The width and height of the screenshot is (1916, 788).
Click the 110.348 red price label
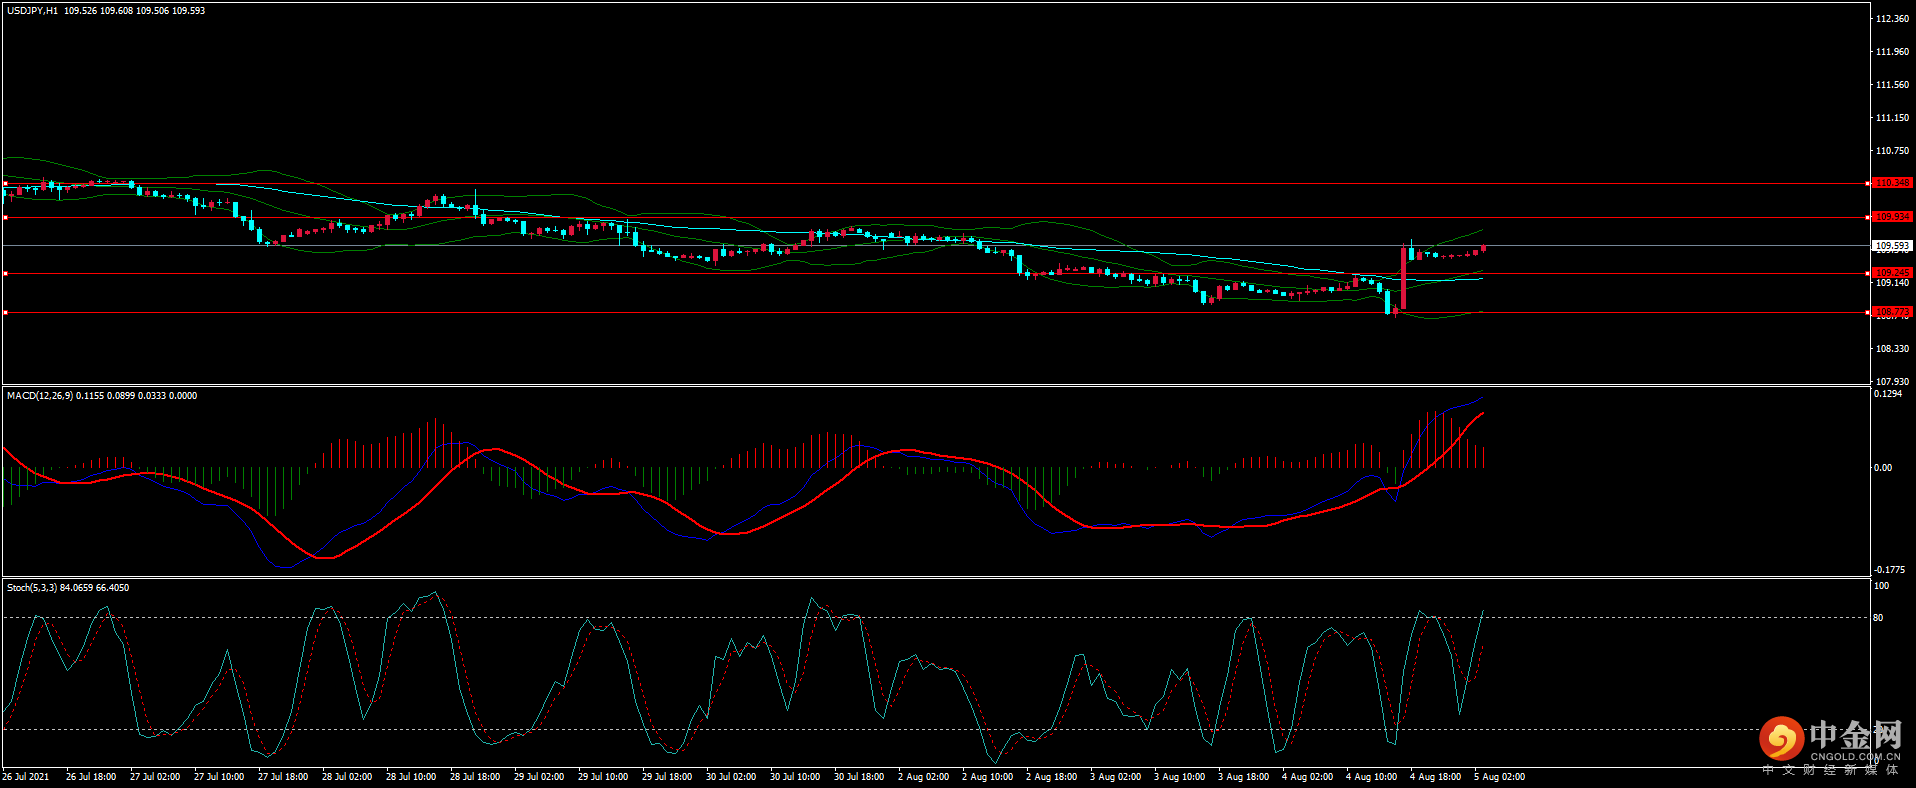click(1891, 183)
